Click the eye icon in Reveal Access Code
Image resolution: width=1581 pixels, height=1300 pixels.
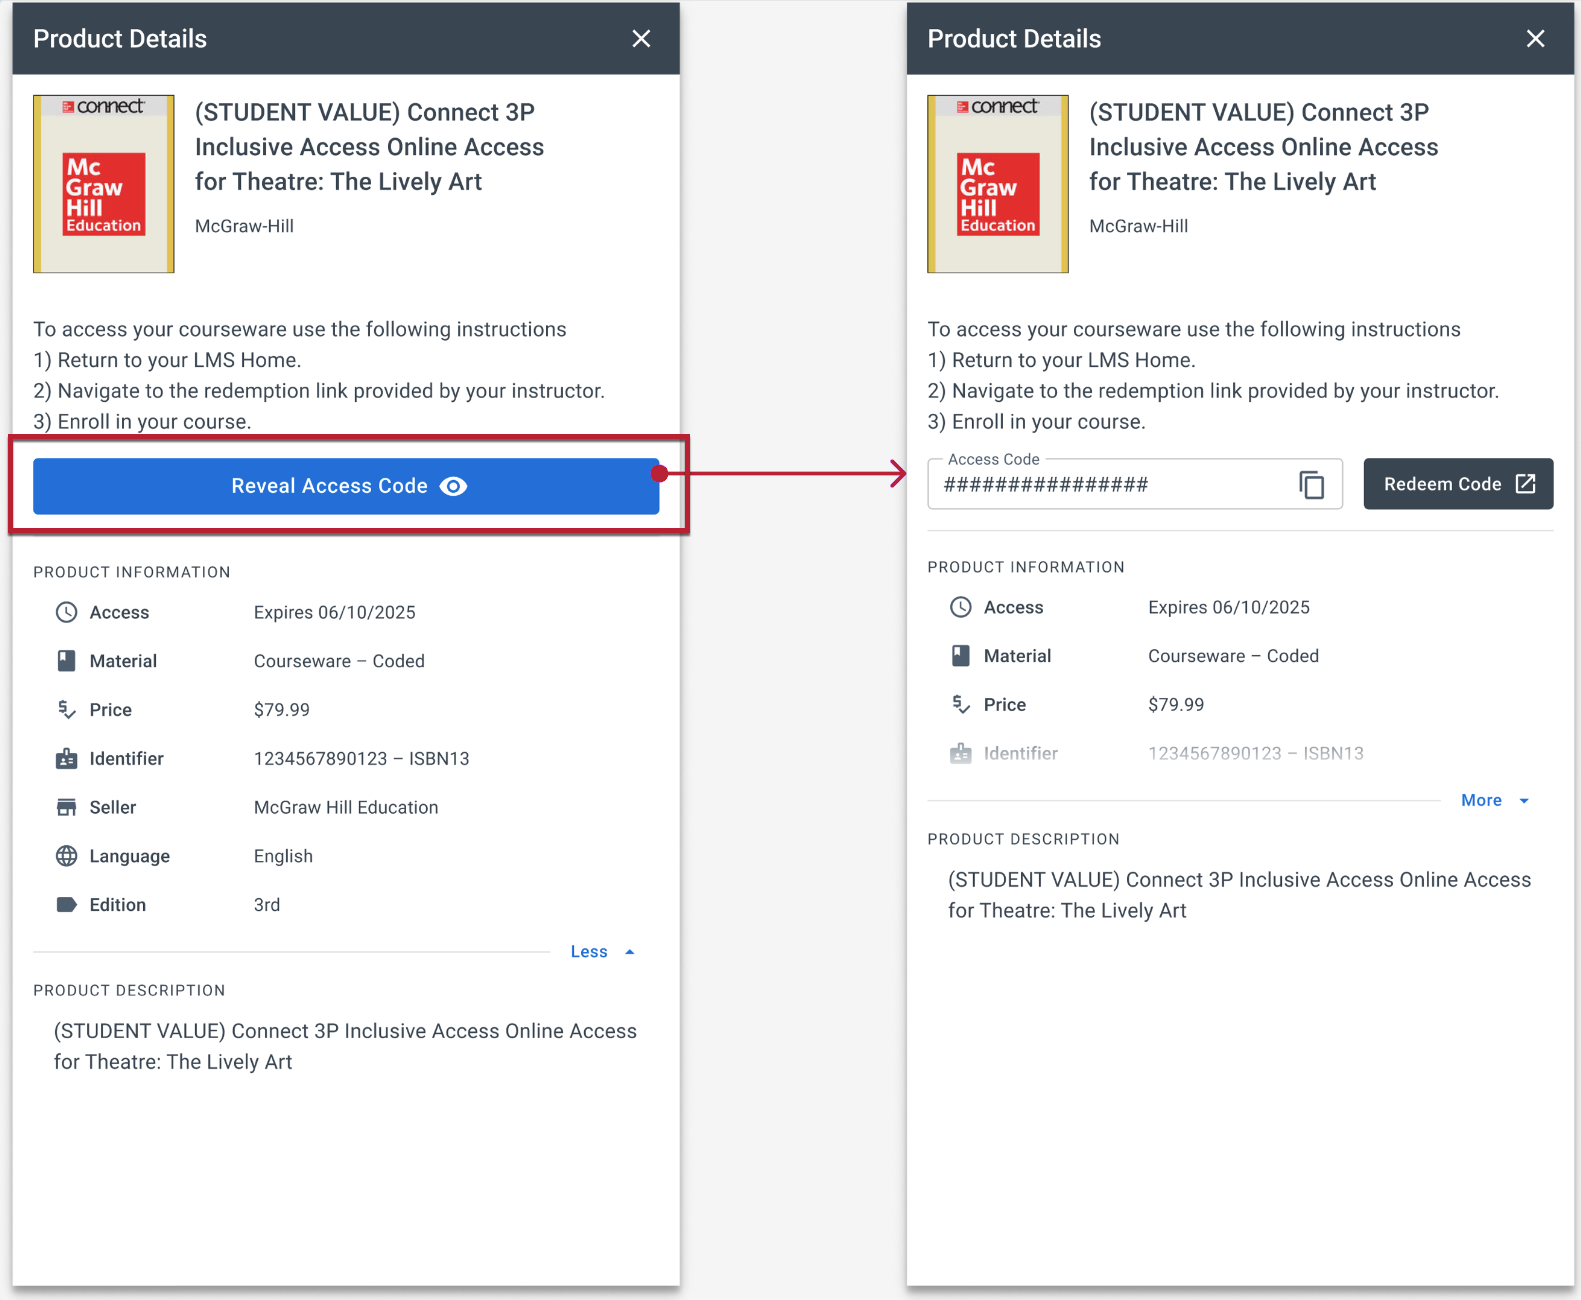pyautogui.click(x=454, y=486)
